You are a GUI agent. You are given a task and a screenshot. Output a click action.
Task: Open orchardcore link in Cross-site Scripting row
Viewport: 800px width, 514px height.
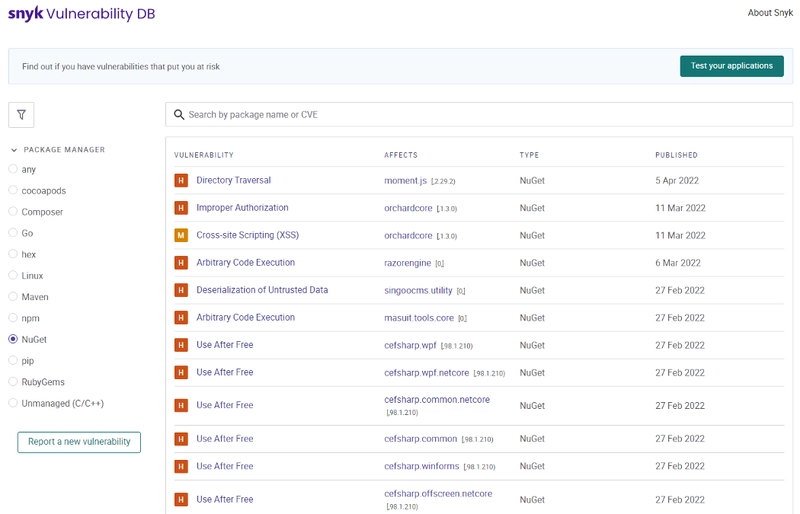click(408, 236)
